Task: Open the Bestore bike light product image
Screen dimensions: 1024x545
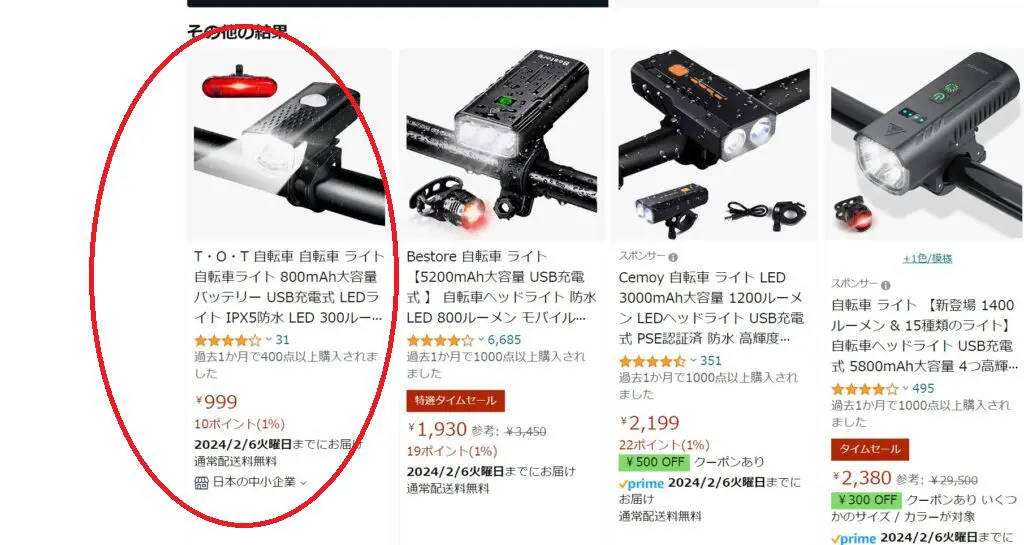Action: (502, 144)
